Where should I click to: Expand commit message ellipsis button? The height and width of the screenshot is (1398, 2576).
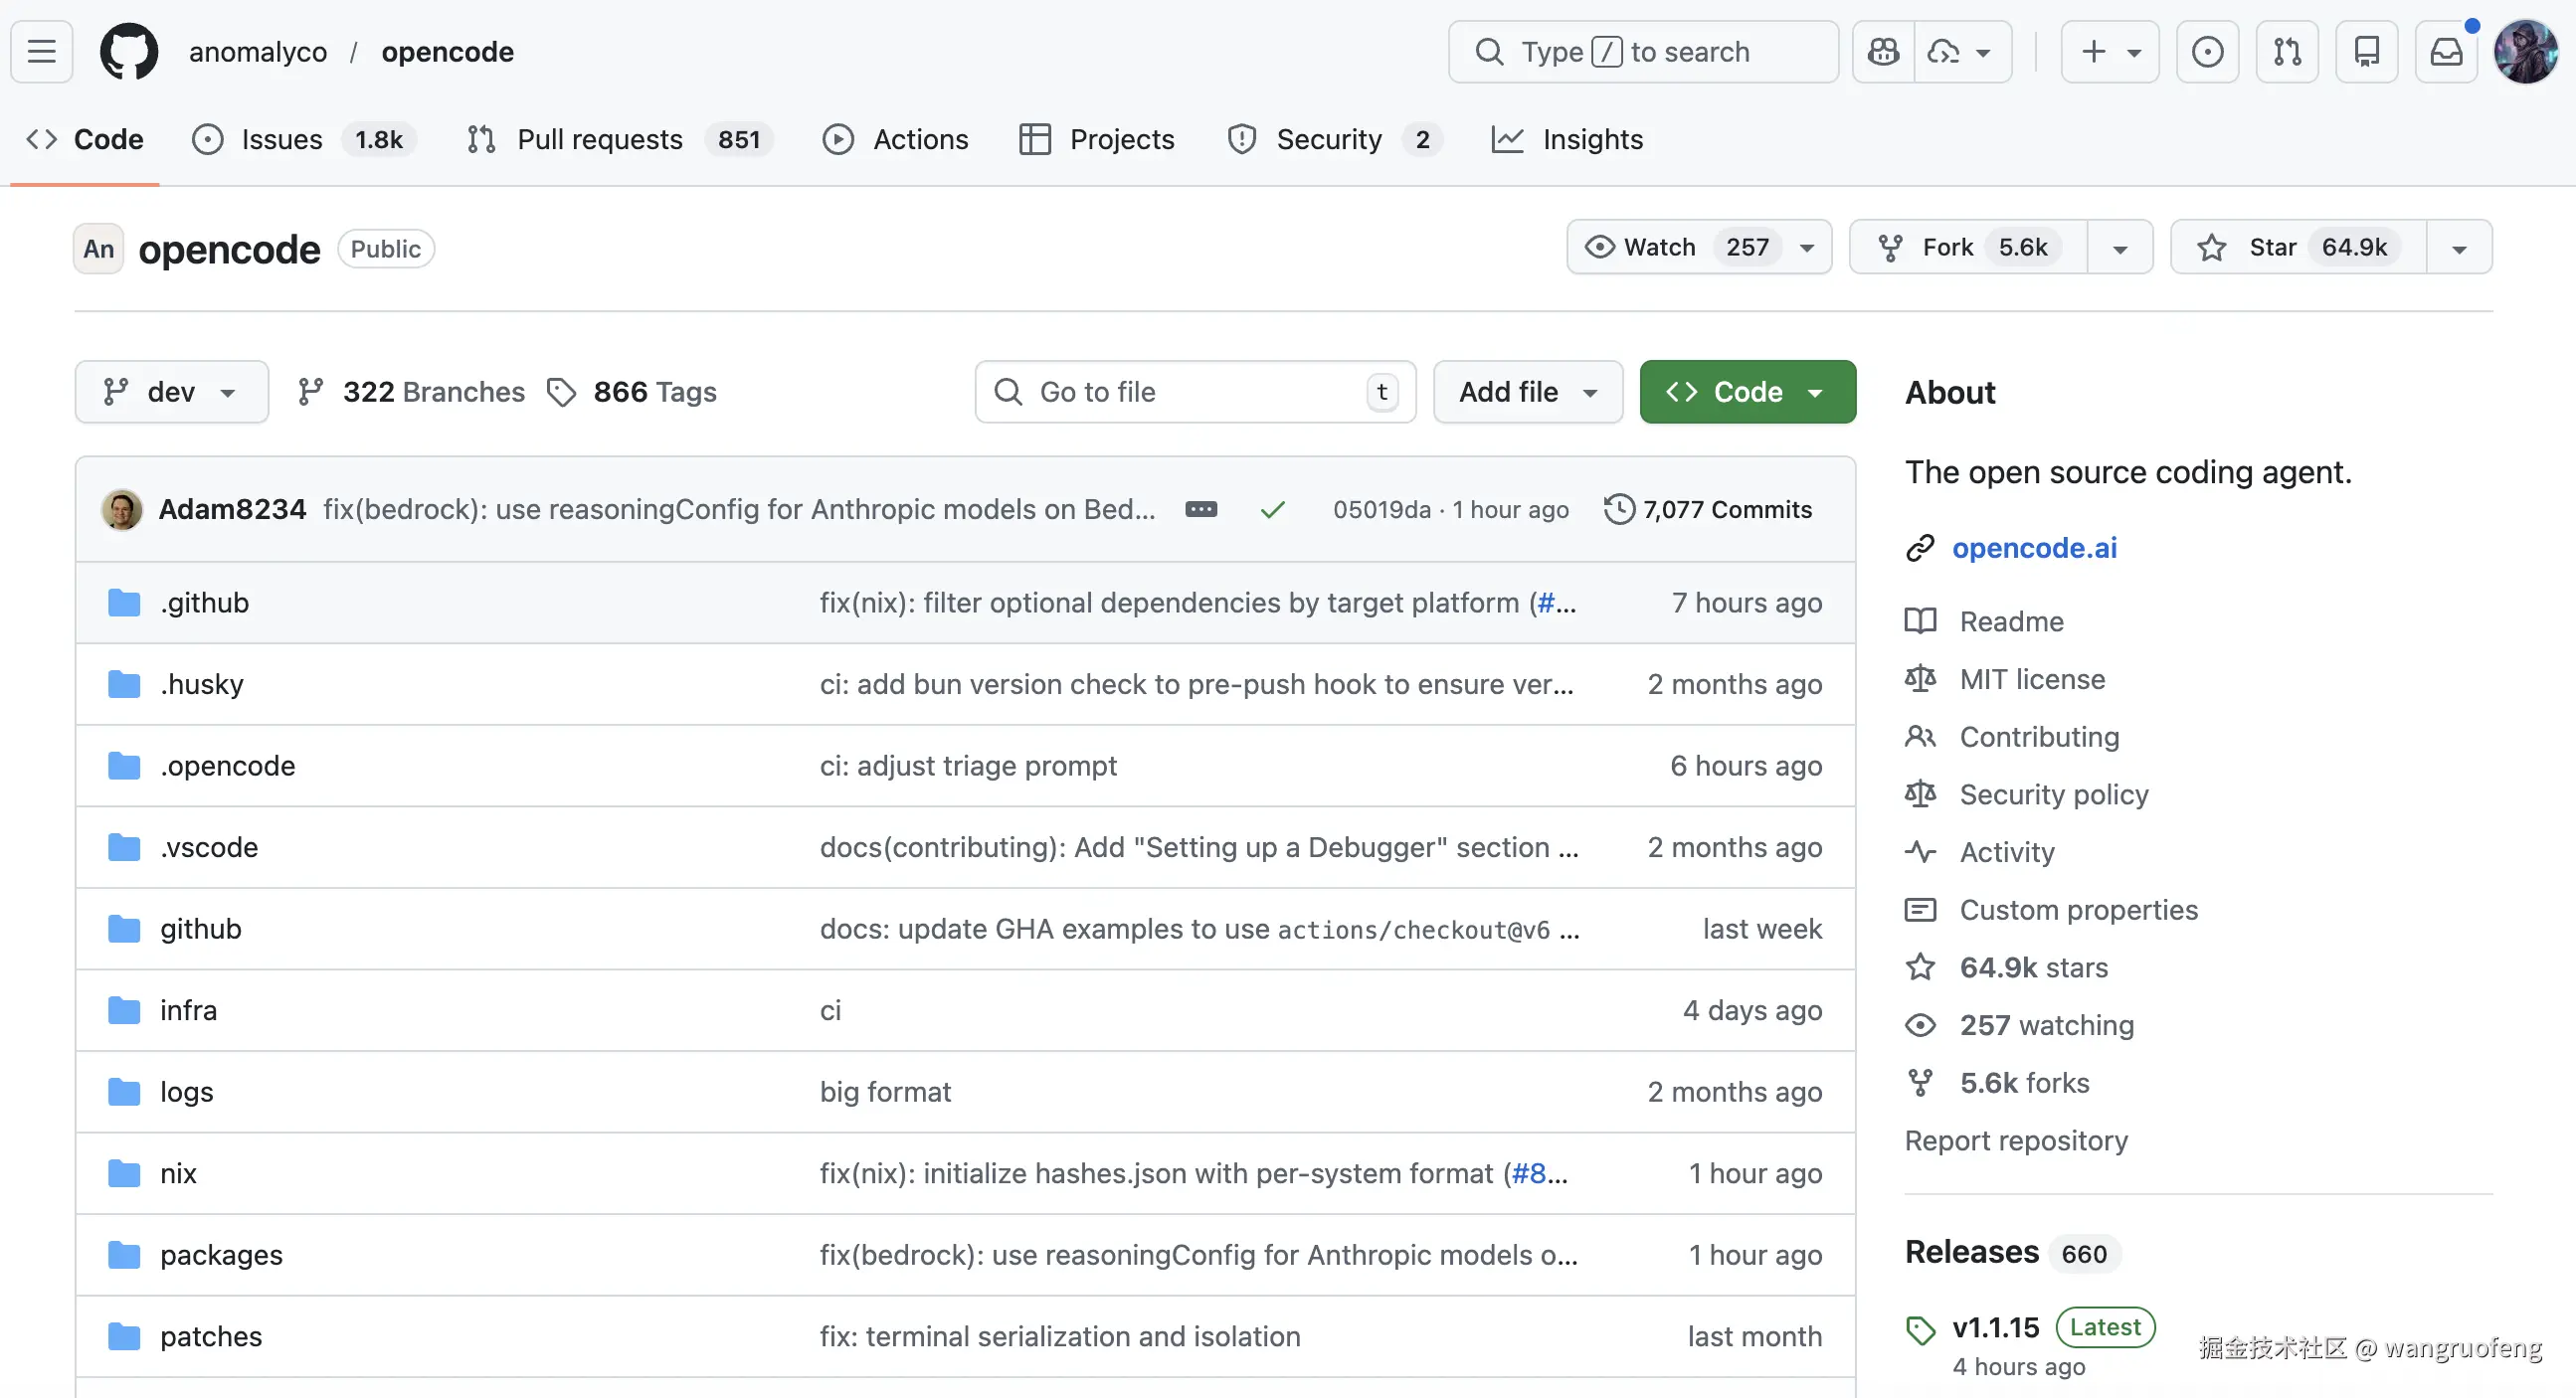point(1201,509)
